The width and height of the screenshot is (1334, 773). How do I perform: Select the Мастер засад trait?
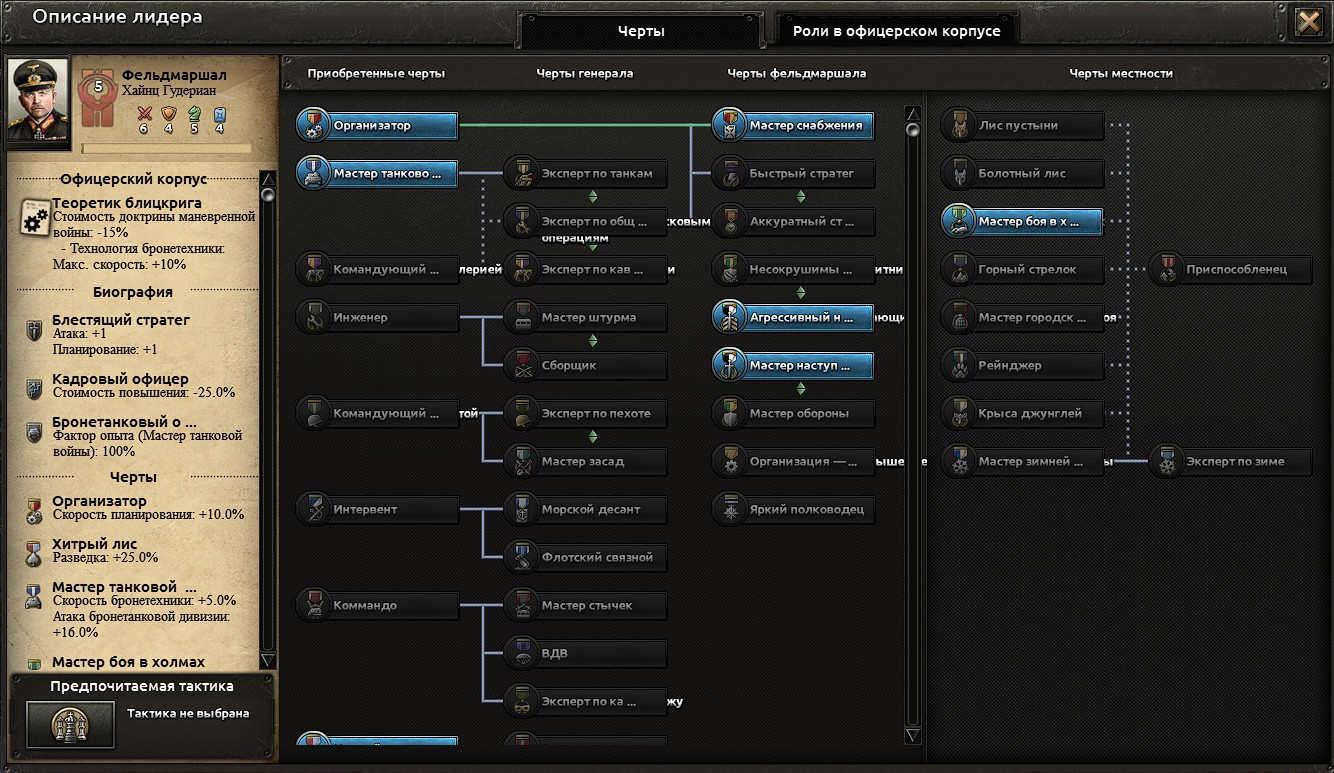click(586, 461)
